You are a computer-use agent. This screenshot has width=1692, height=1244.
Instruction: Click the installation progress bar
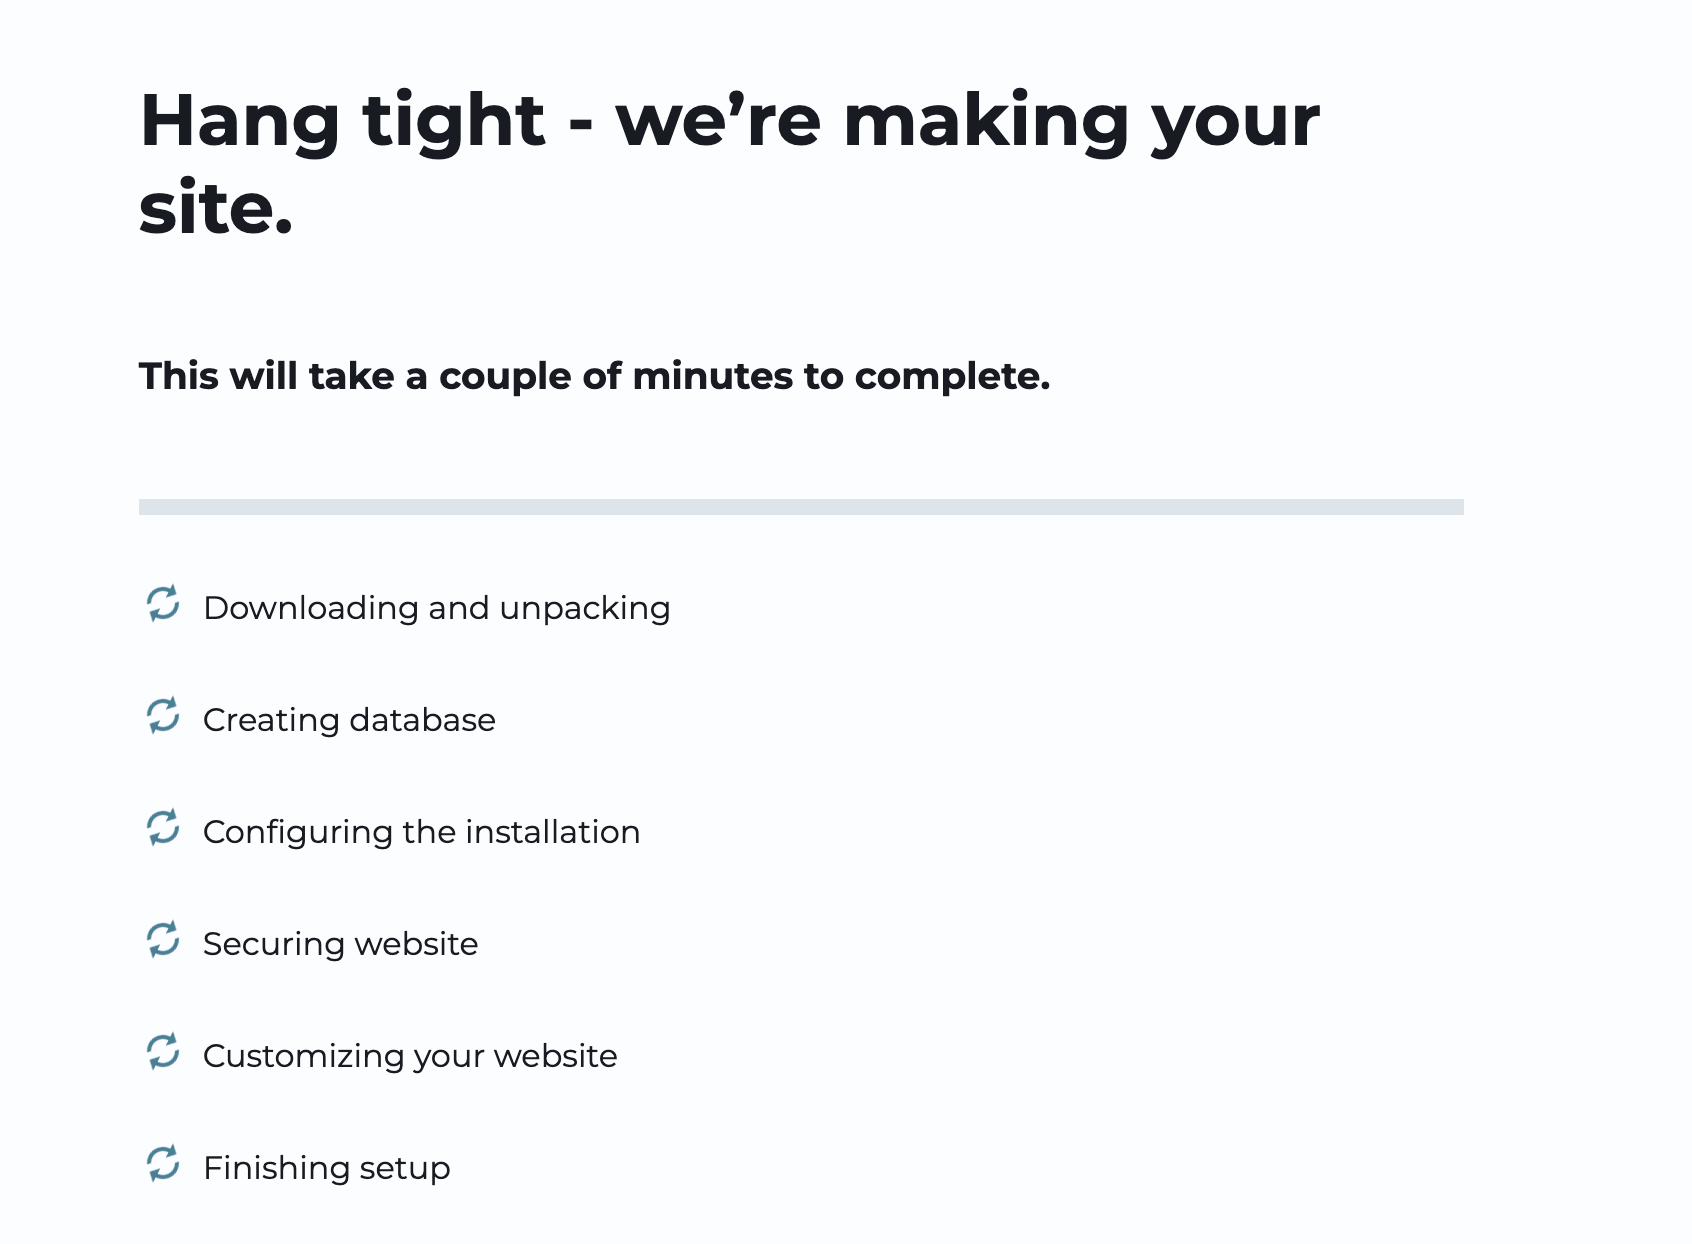click(x=801, y=507)
